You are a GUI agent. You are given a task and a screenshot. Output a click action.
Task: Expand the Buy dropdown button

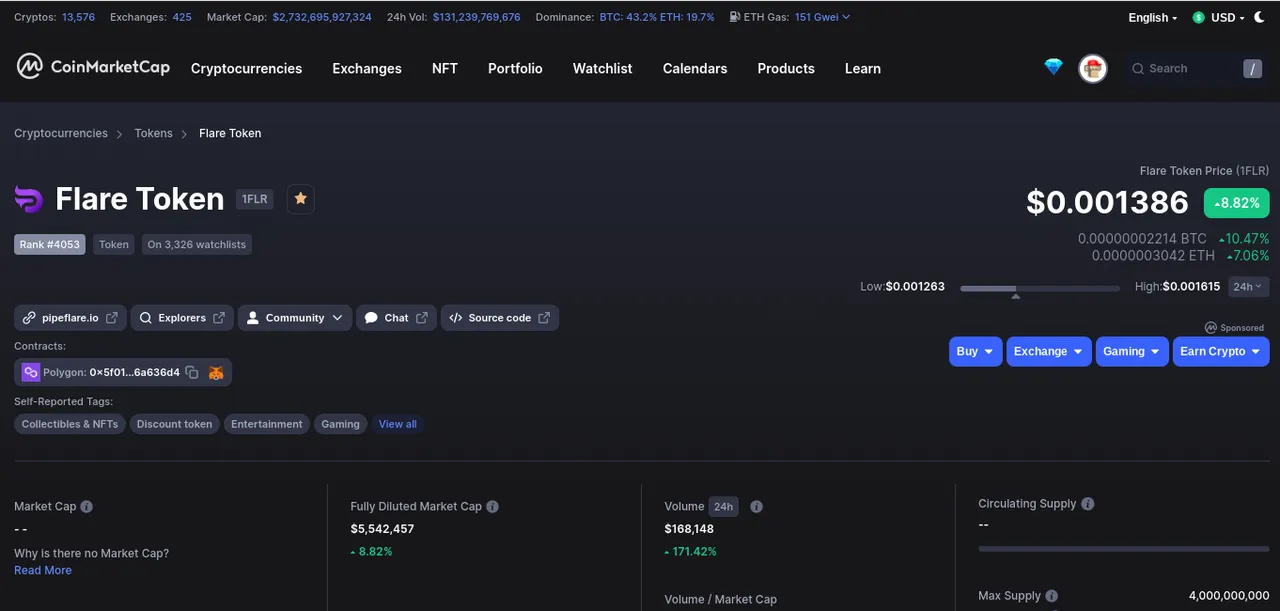[975, 352]
